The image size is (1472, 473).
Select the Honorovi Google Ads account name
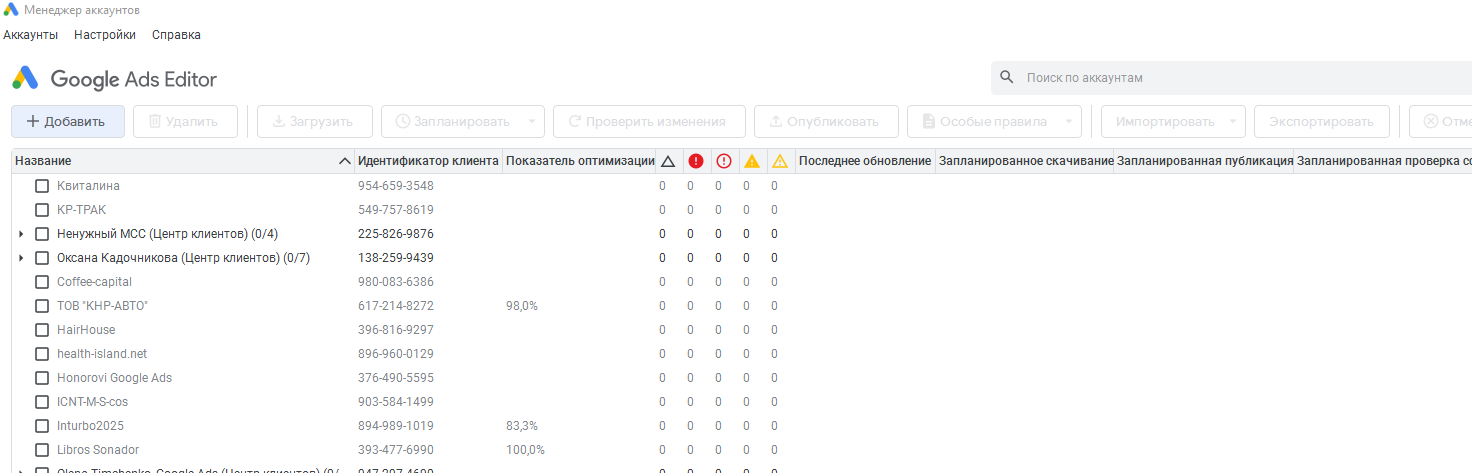[x=114, y=378]
